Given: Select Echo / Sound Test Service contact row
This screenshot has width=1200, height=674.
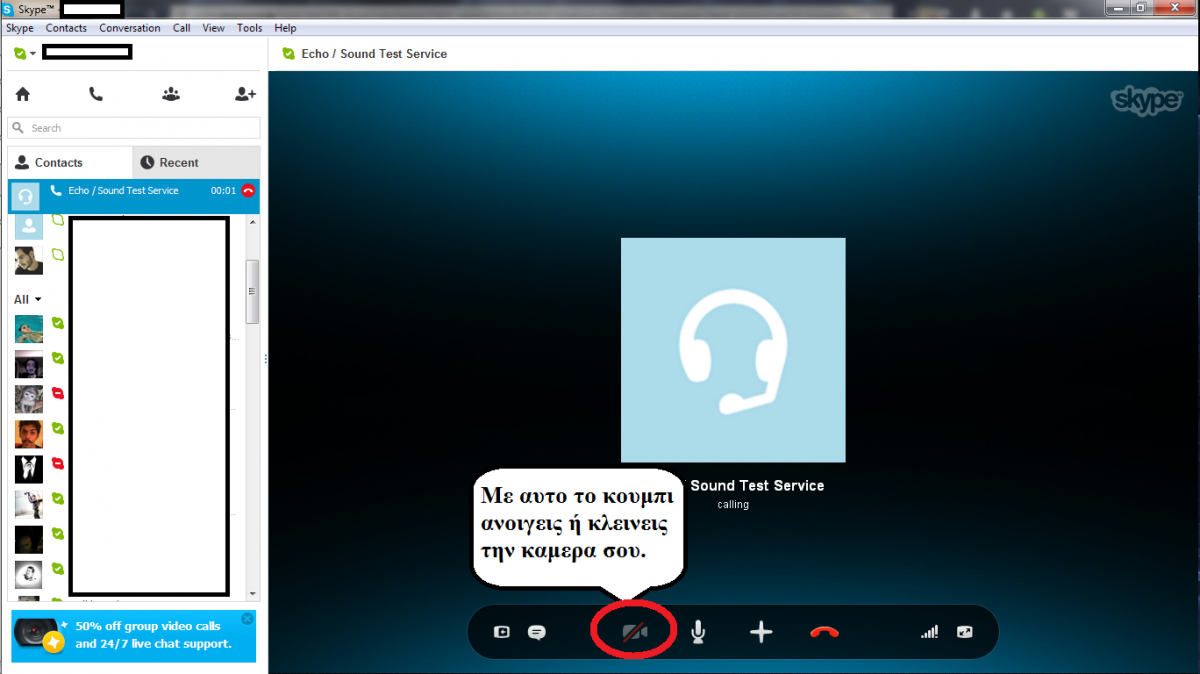Looking at the screenshot, I should pyautogui.click(x=134, y=196).
